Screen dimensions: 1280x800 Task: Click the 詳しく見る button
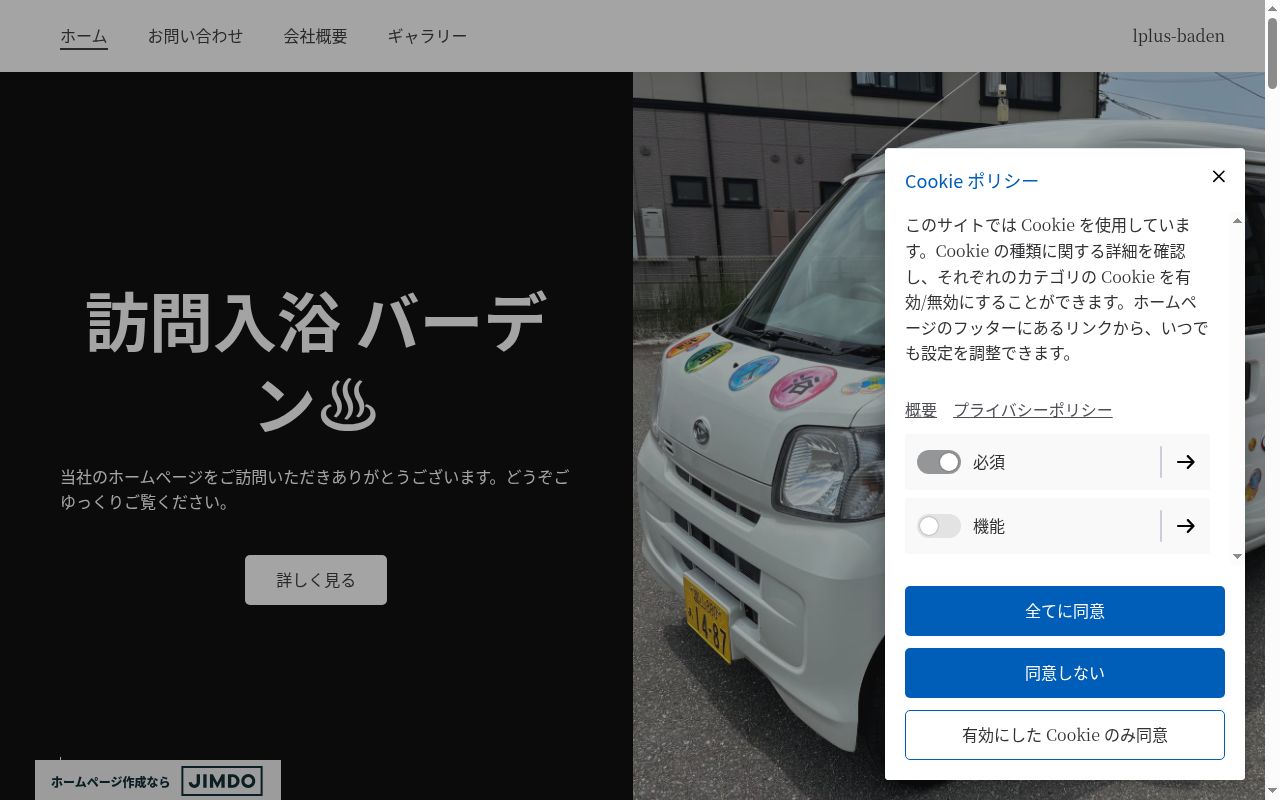(316, 580)
